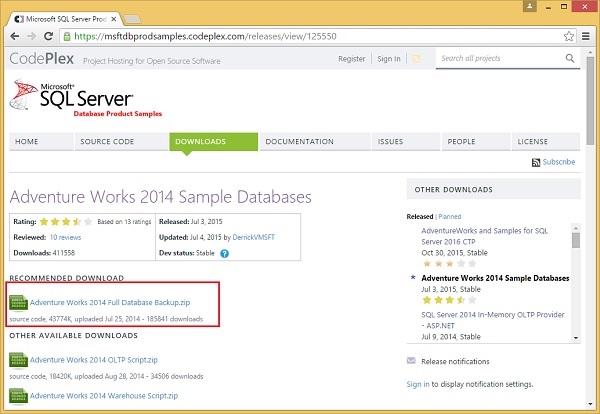Image resolution: width=600 pixels, height=414 pixels.
Task: Click the browser back arrow
Action: pyautogui.click(x=15, y=36)
